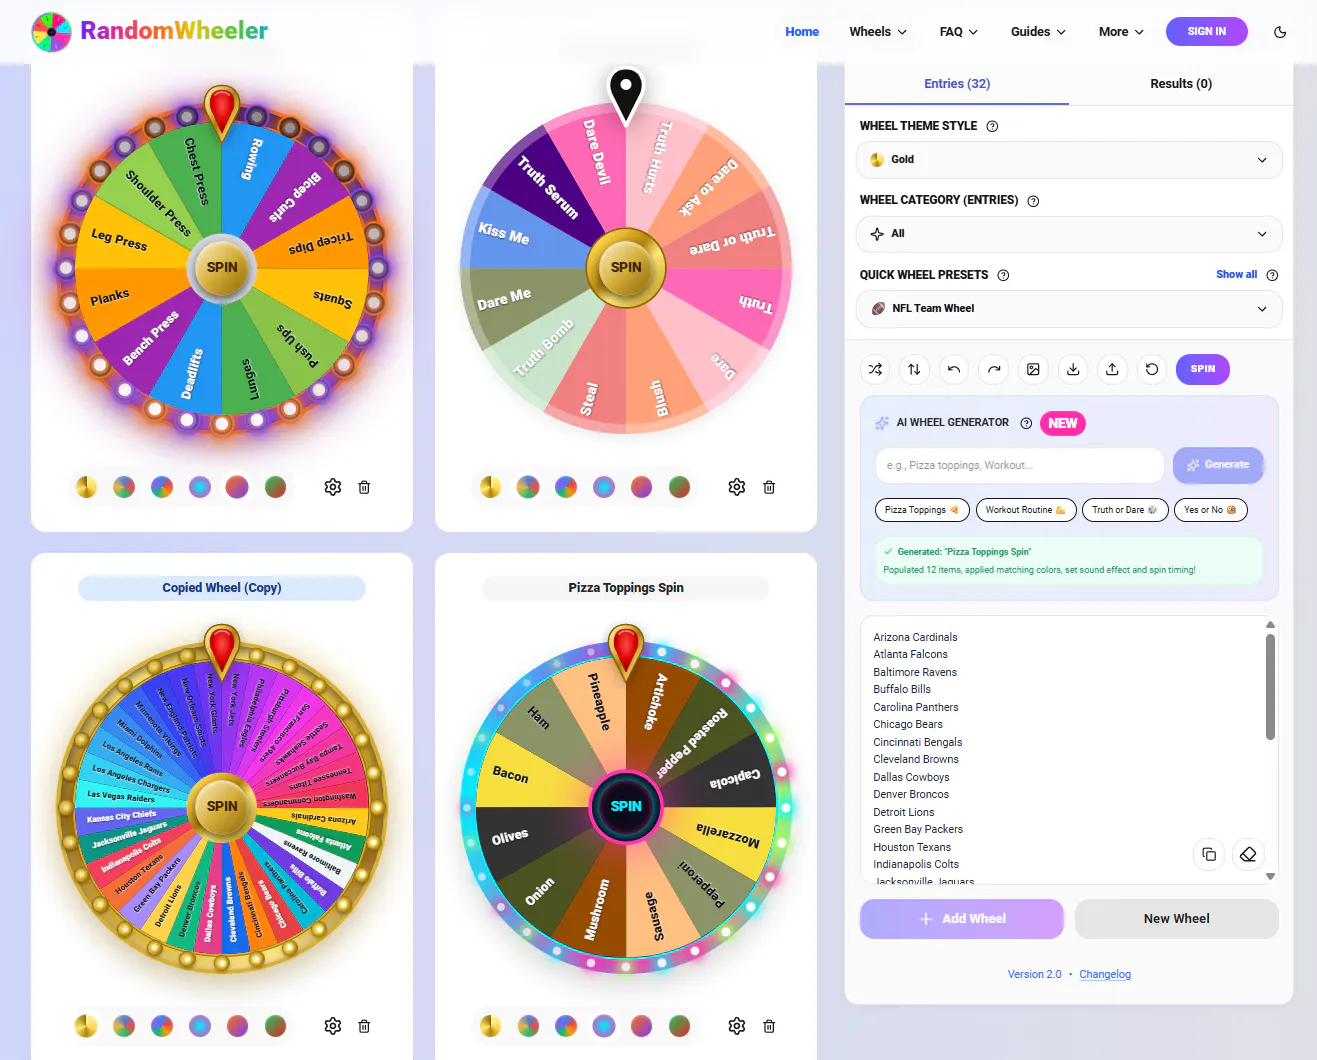Viewport: 1317px width, 1060px height.
Task: Expand the Guides navigation menu
Action: [1038, 32]
